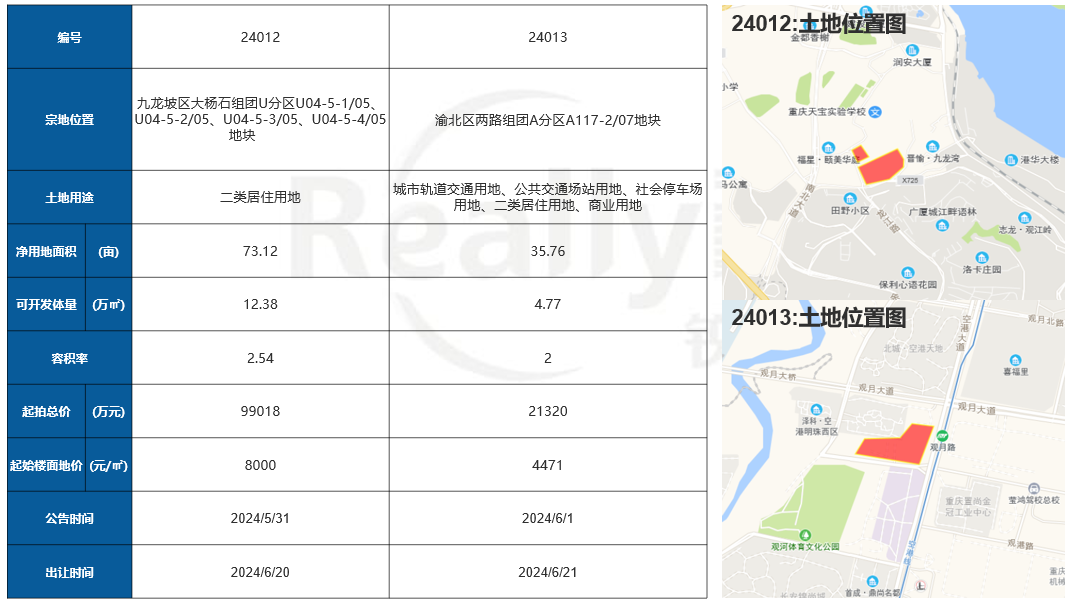Click the 24013:土地位置图 map title
The height and width of the screenshot is (604, 1074).
click(x=819, y=318)
